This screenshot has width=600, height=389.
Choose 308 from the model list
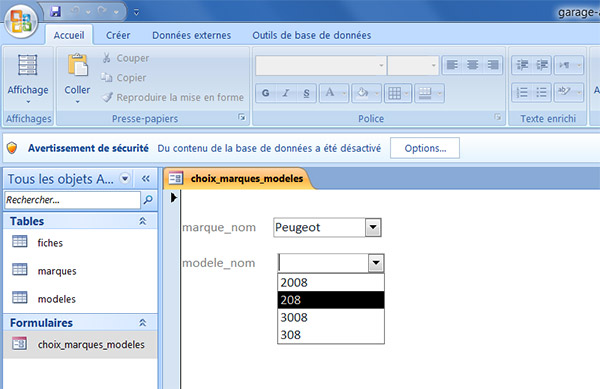331,335
